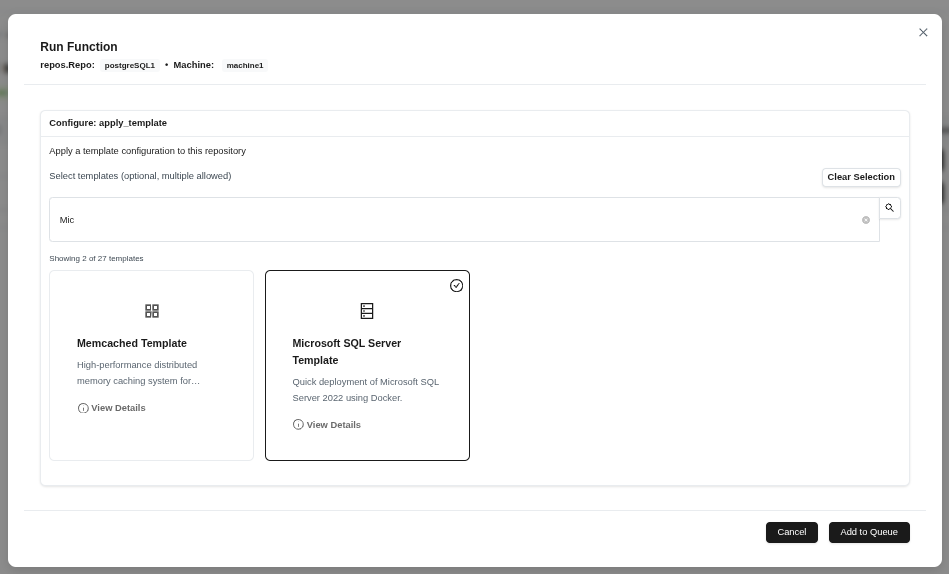949x574 pixels.
Task: Click the Microsoft SQL Server database icon
Action: 367,311
